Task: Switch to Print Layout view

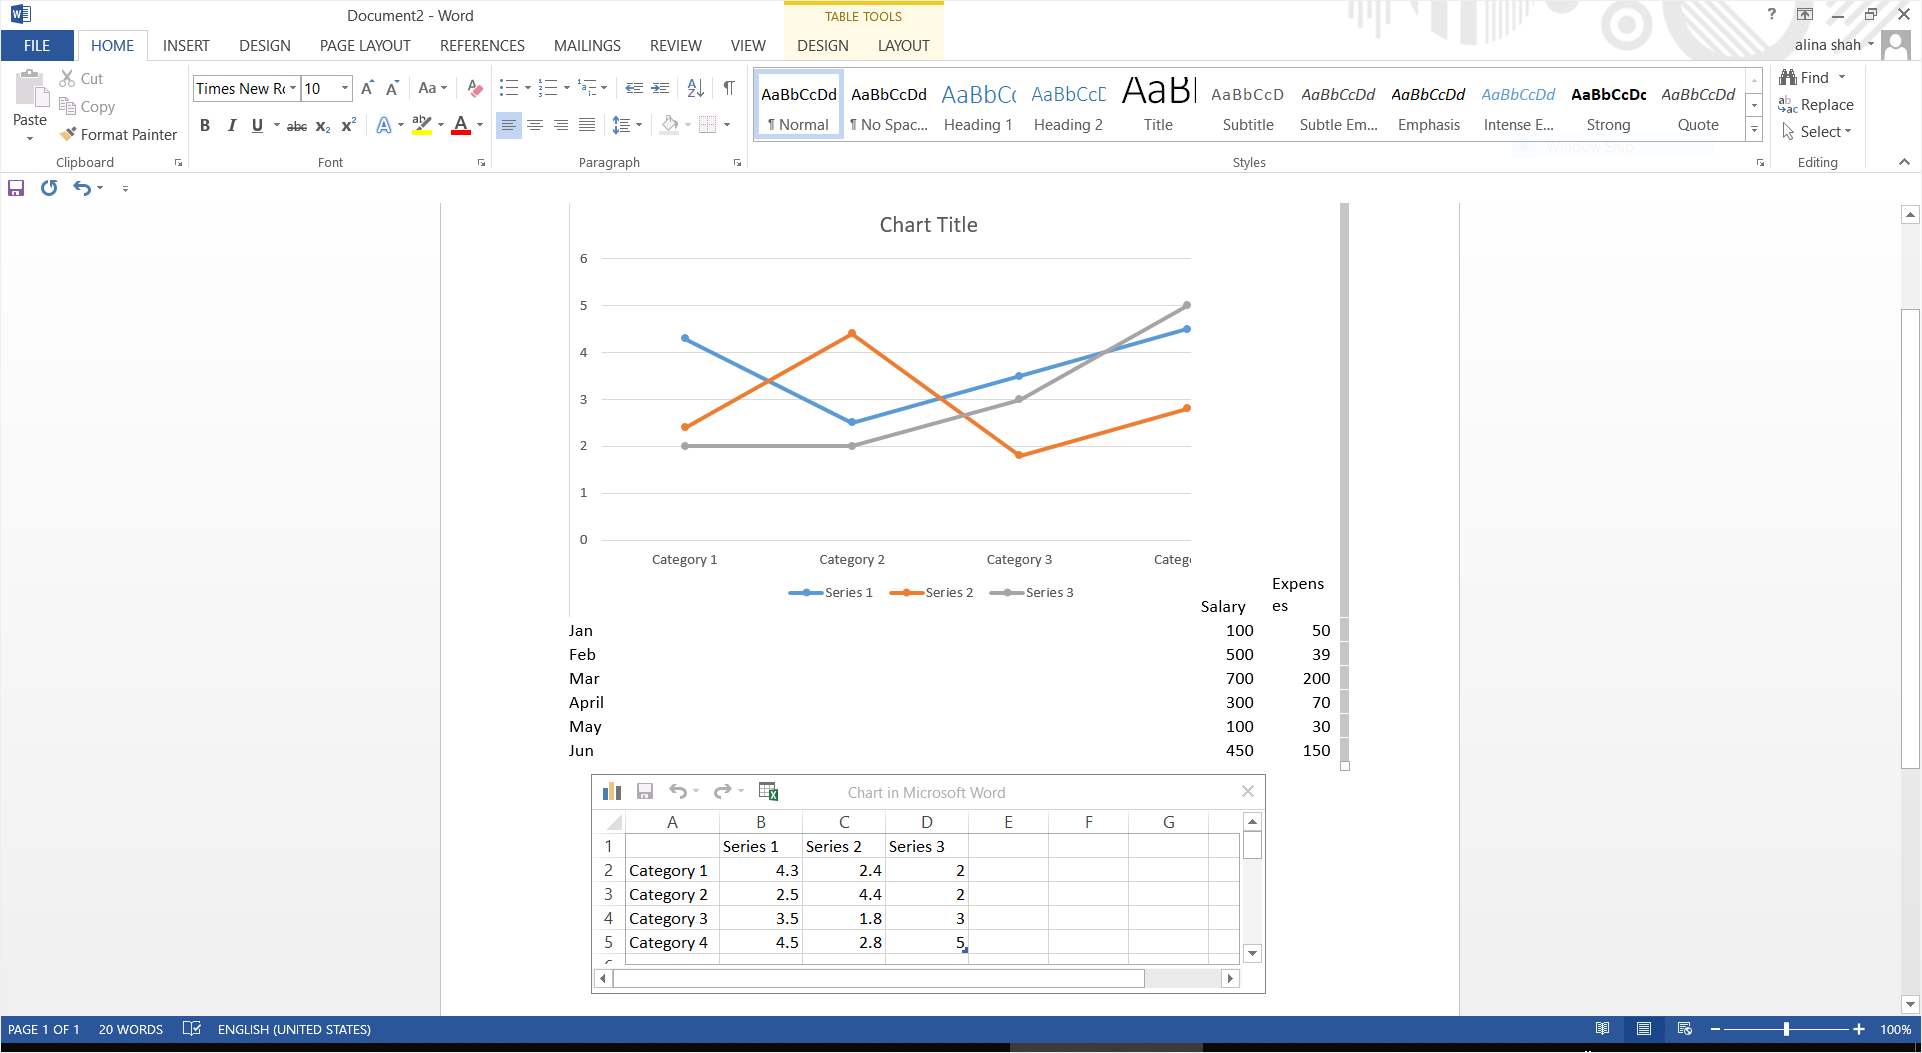Action: click(x=1644, y=1029)
